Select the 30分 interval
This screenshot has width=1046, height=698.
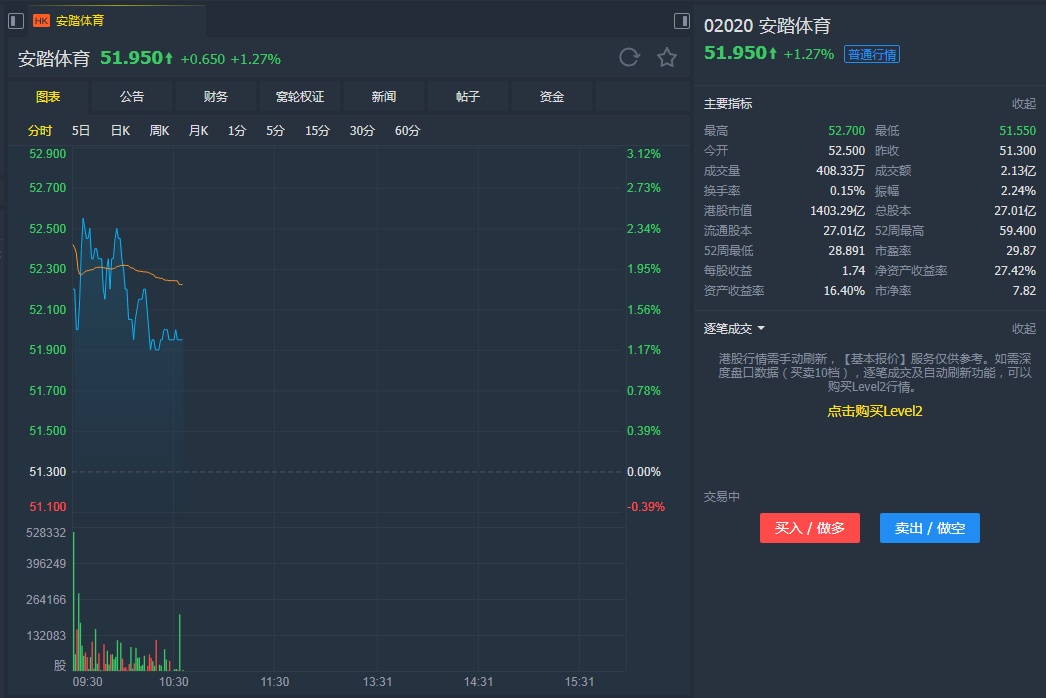[x=362, y=131]
